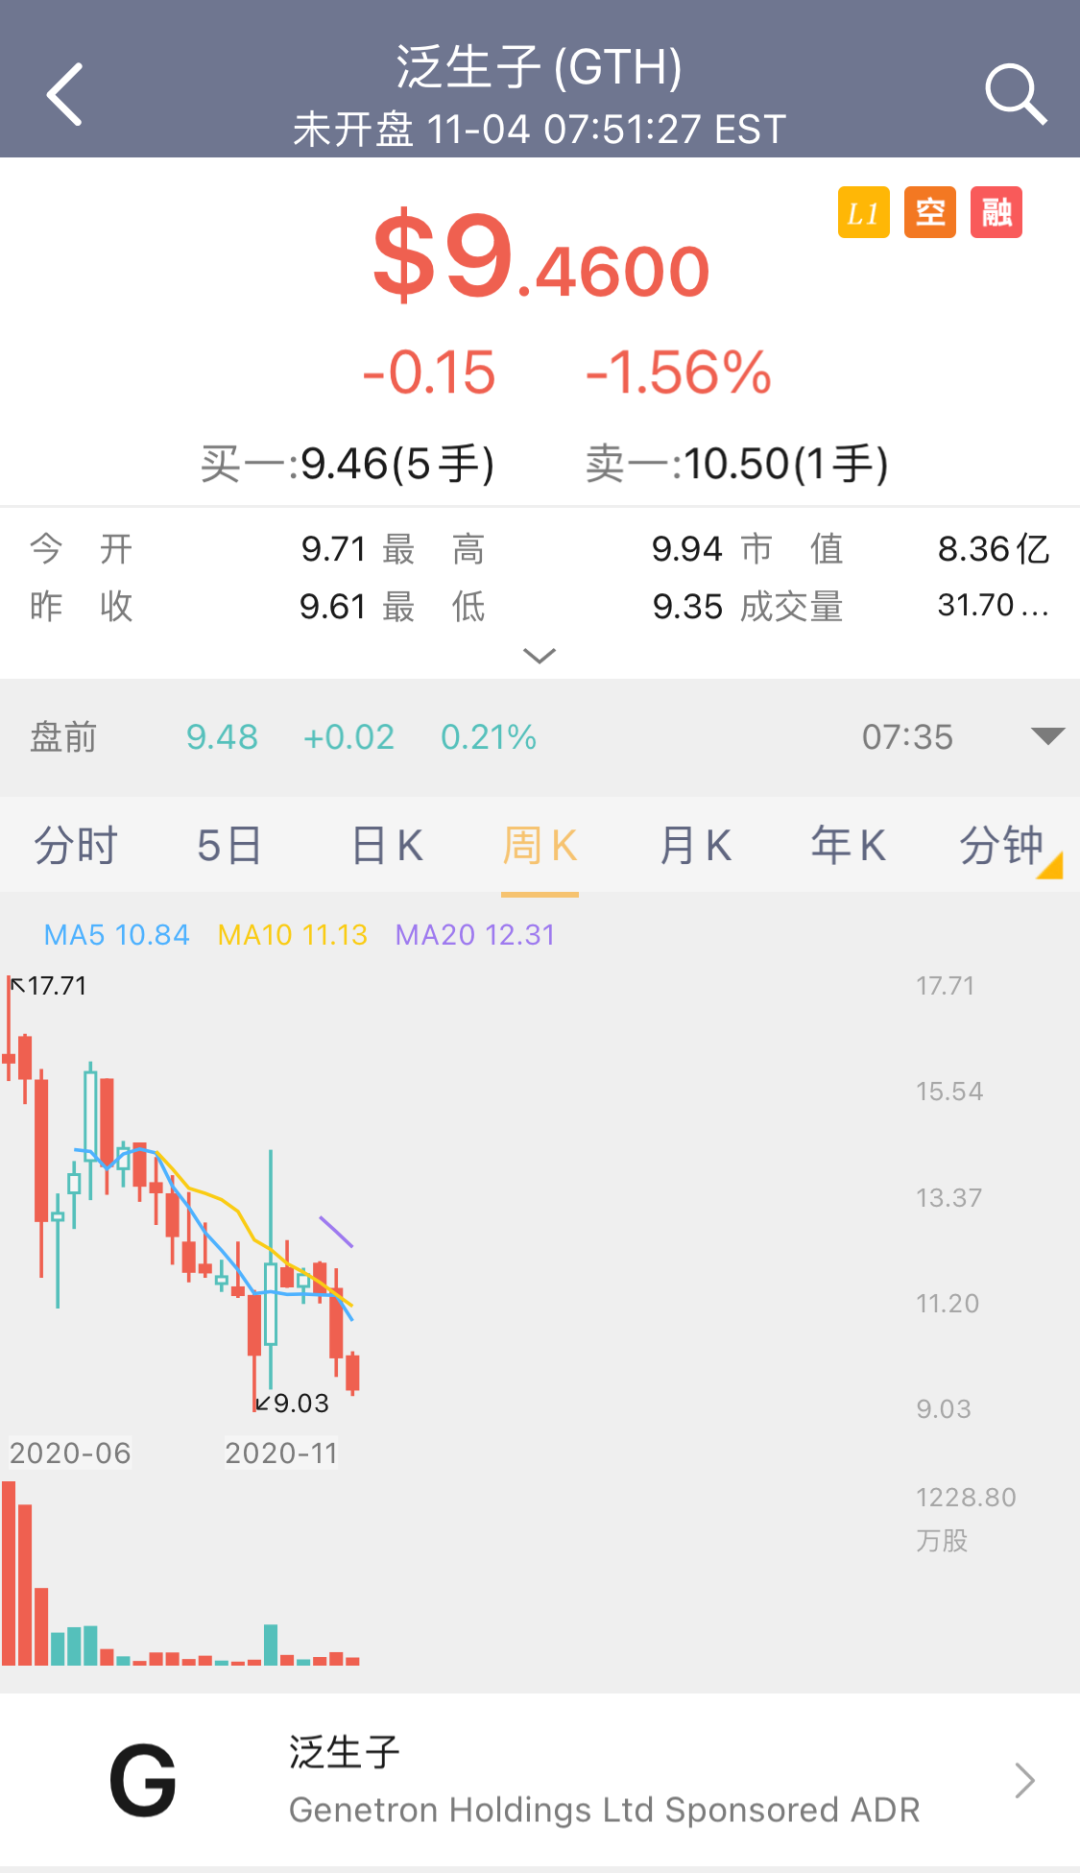
Task: Tap the L1 quote level badge
Action: [863, 213]
